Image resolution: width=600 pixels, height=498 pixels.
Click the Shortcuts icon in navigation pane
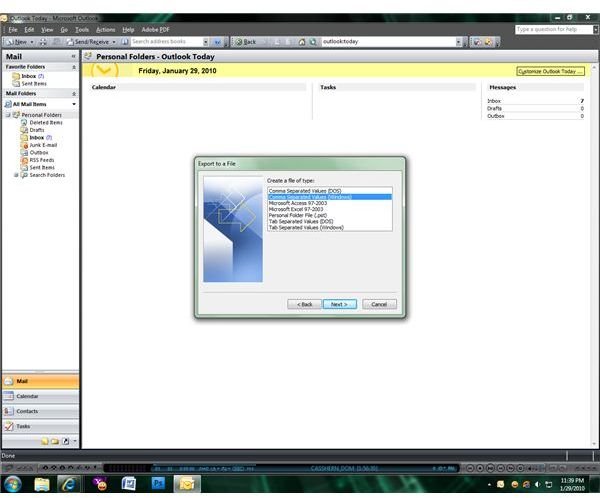click(65, 441)
